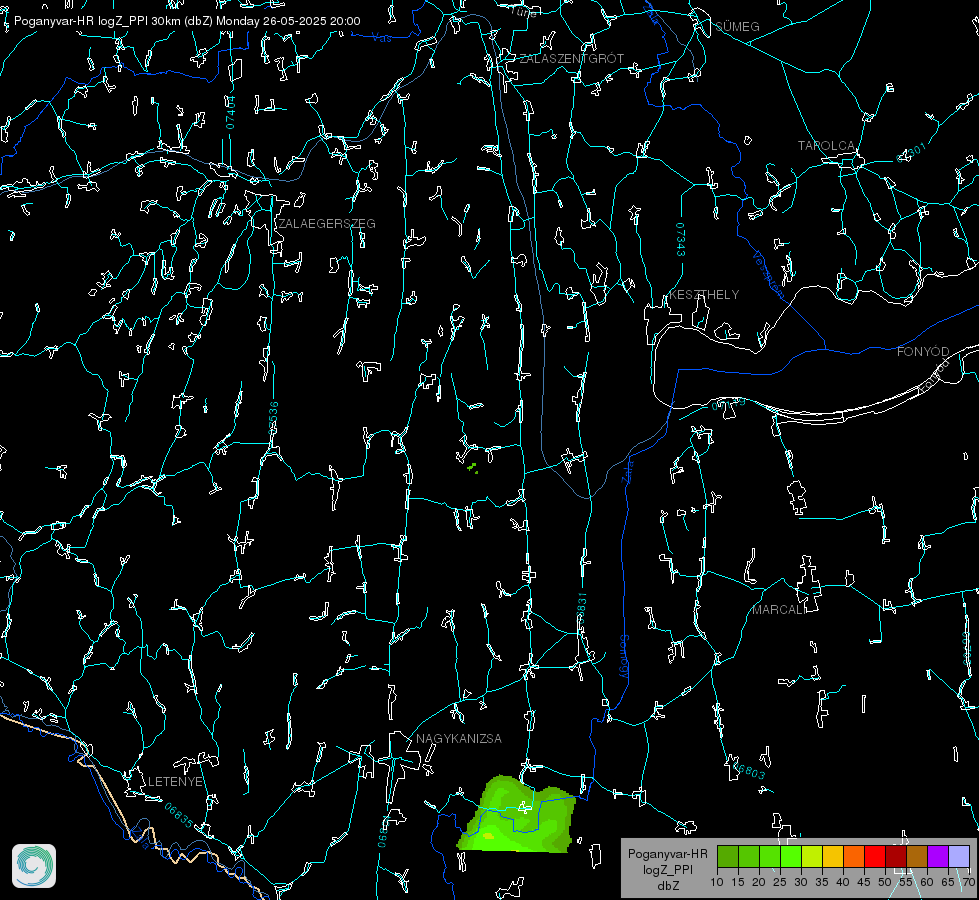Click the swirl logo icon
The height and width of the screenshot is (900, 979).
[x=34, y=866]
